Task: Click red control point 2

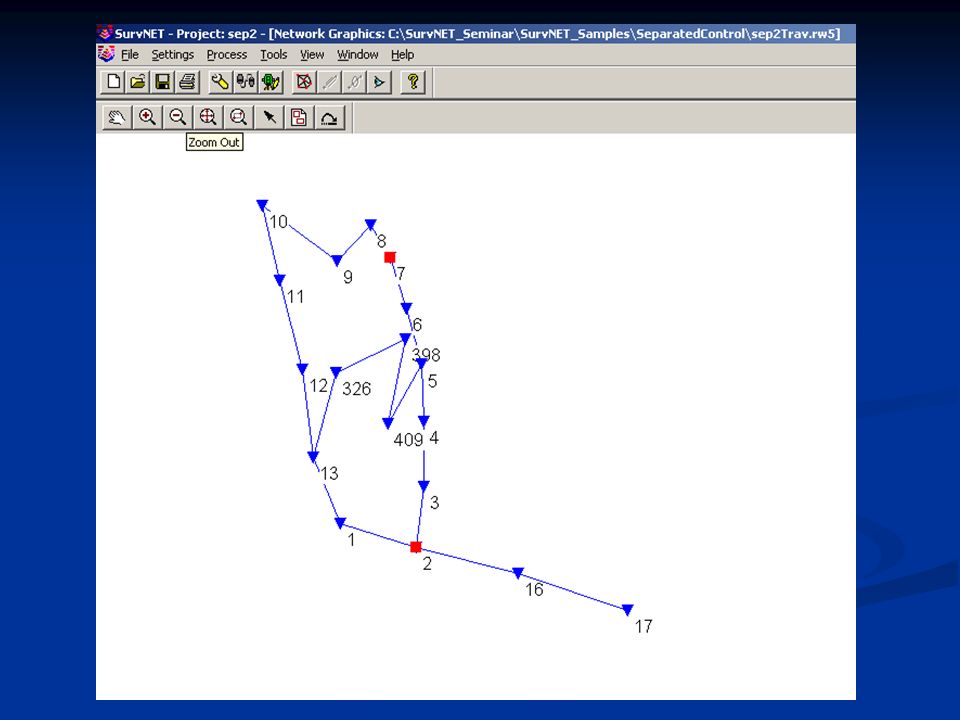Action: tap(416, 547)
